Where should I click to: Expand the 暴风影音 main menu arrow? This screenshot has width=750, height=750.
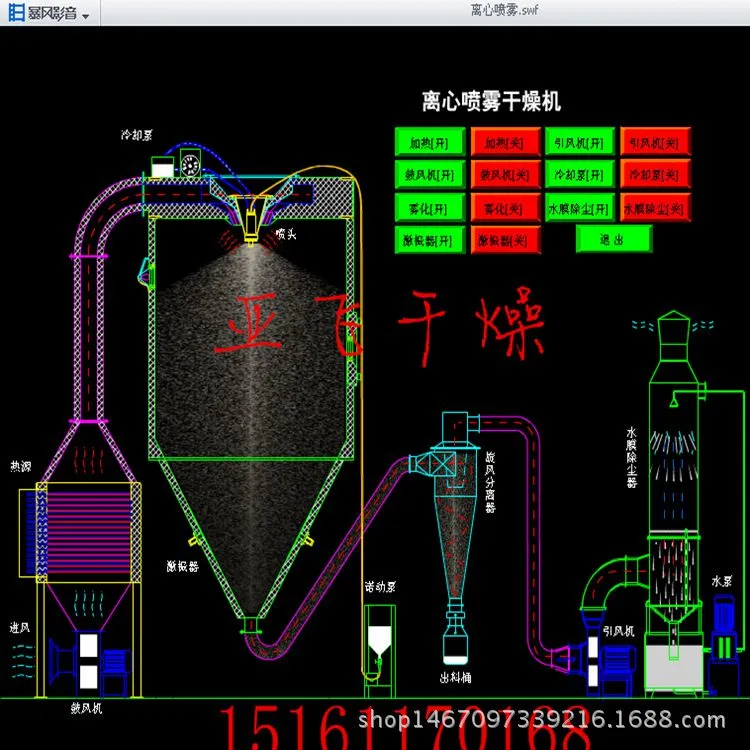pyautogui.click(x=86, y=16)
